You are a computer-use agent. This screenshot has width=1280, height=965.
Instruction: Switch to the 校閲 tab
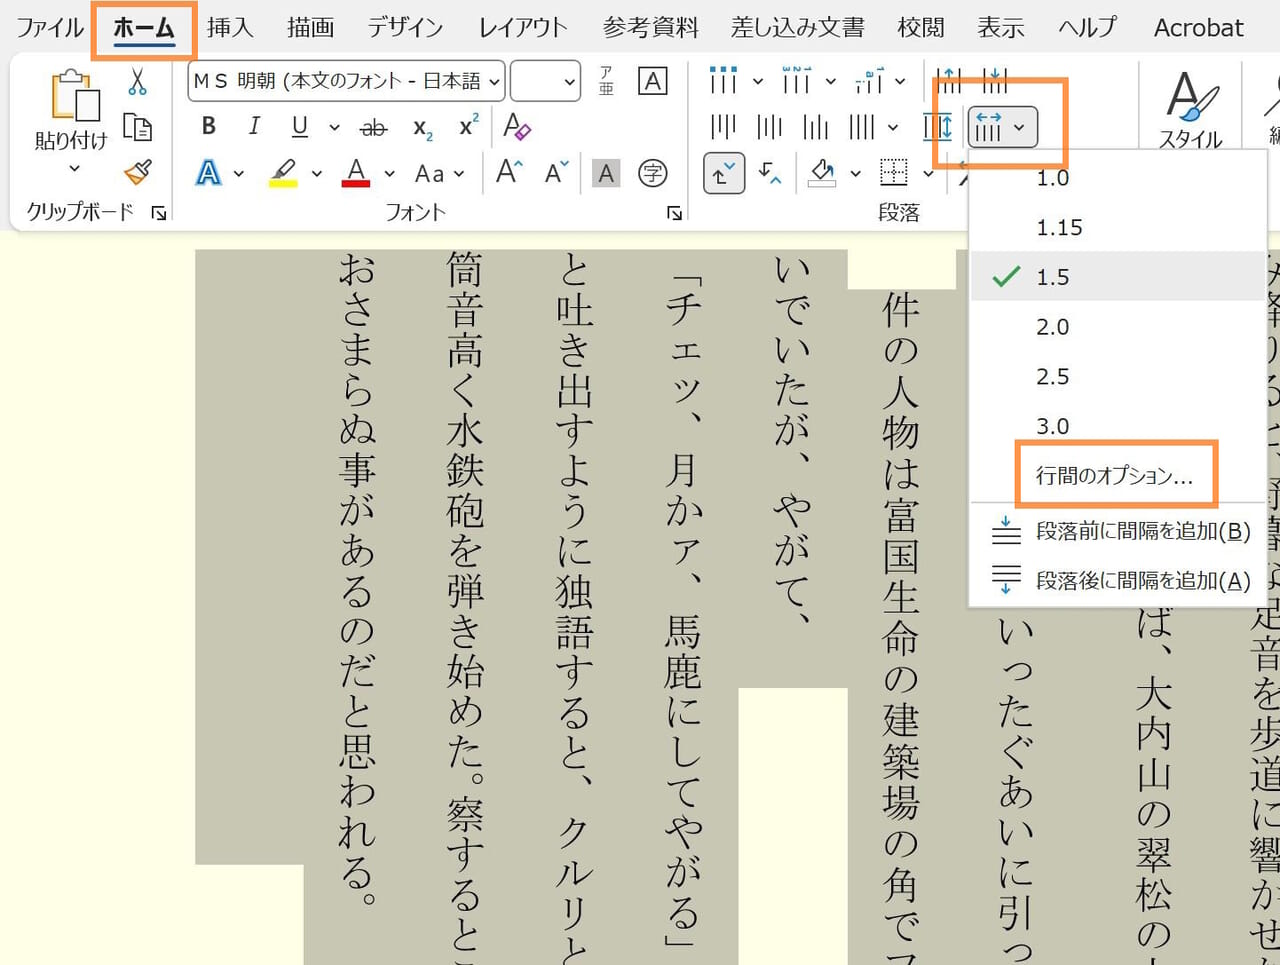[921, 27]
